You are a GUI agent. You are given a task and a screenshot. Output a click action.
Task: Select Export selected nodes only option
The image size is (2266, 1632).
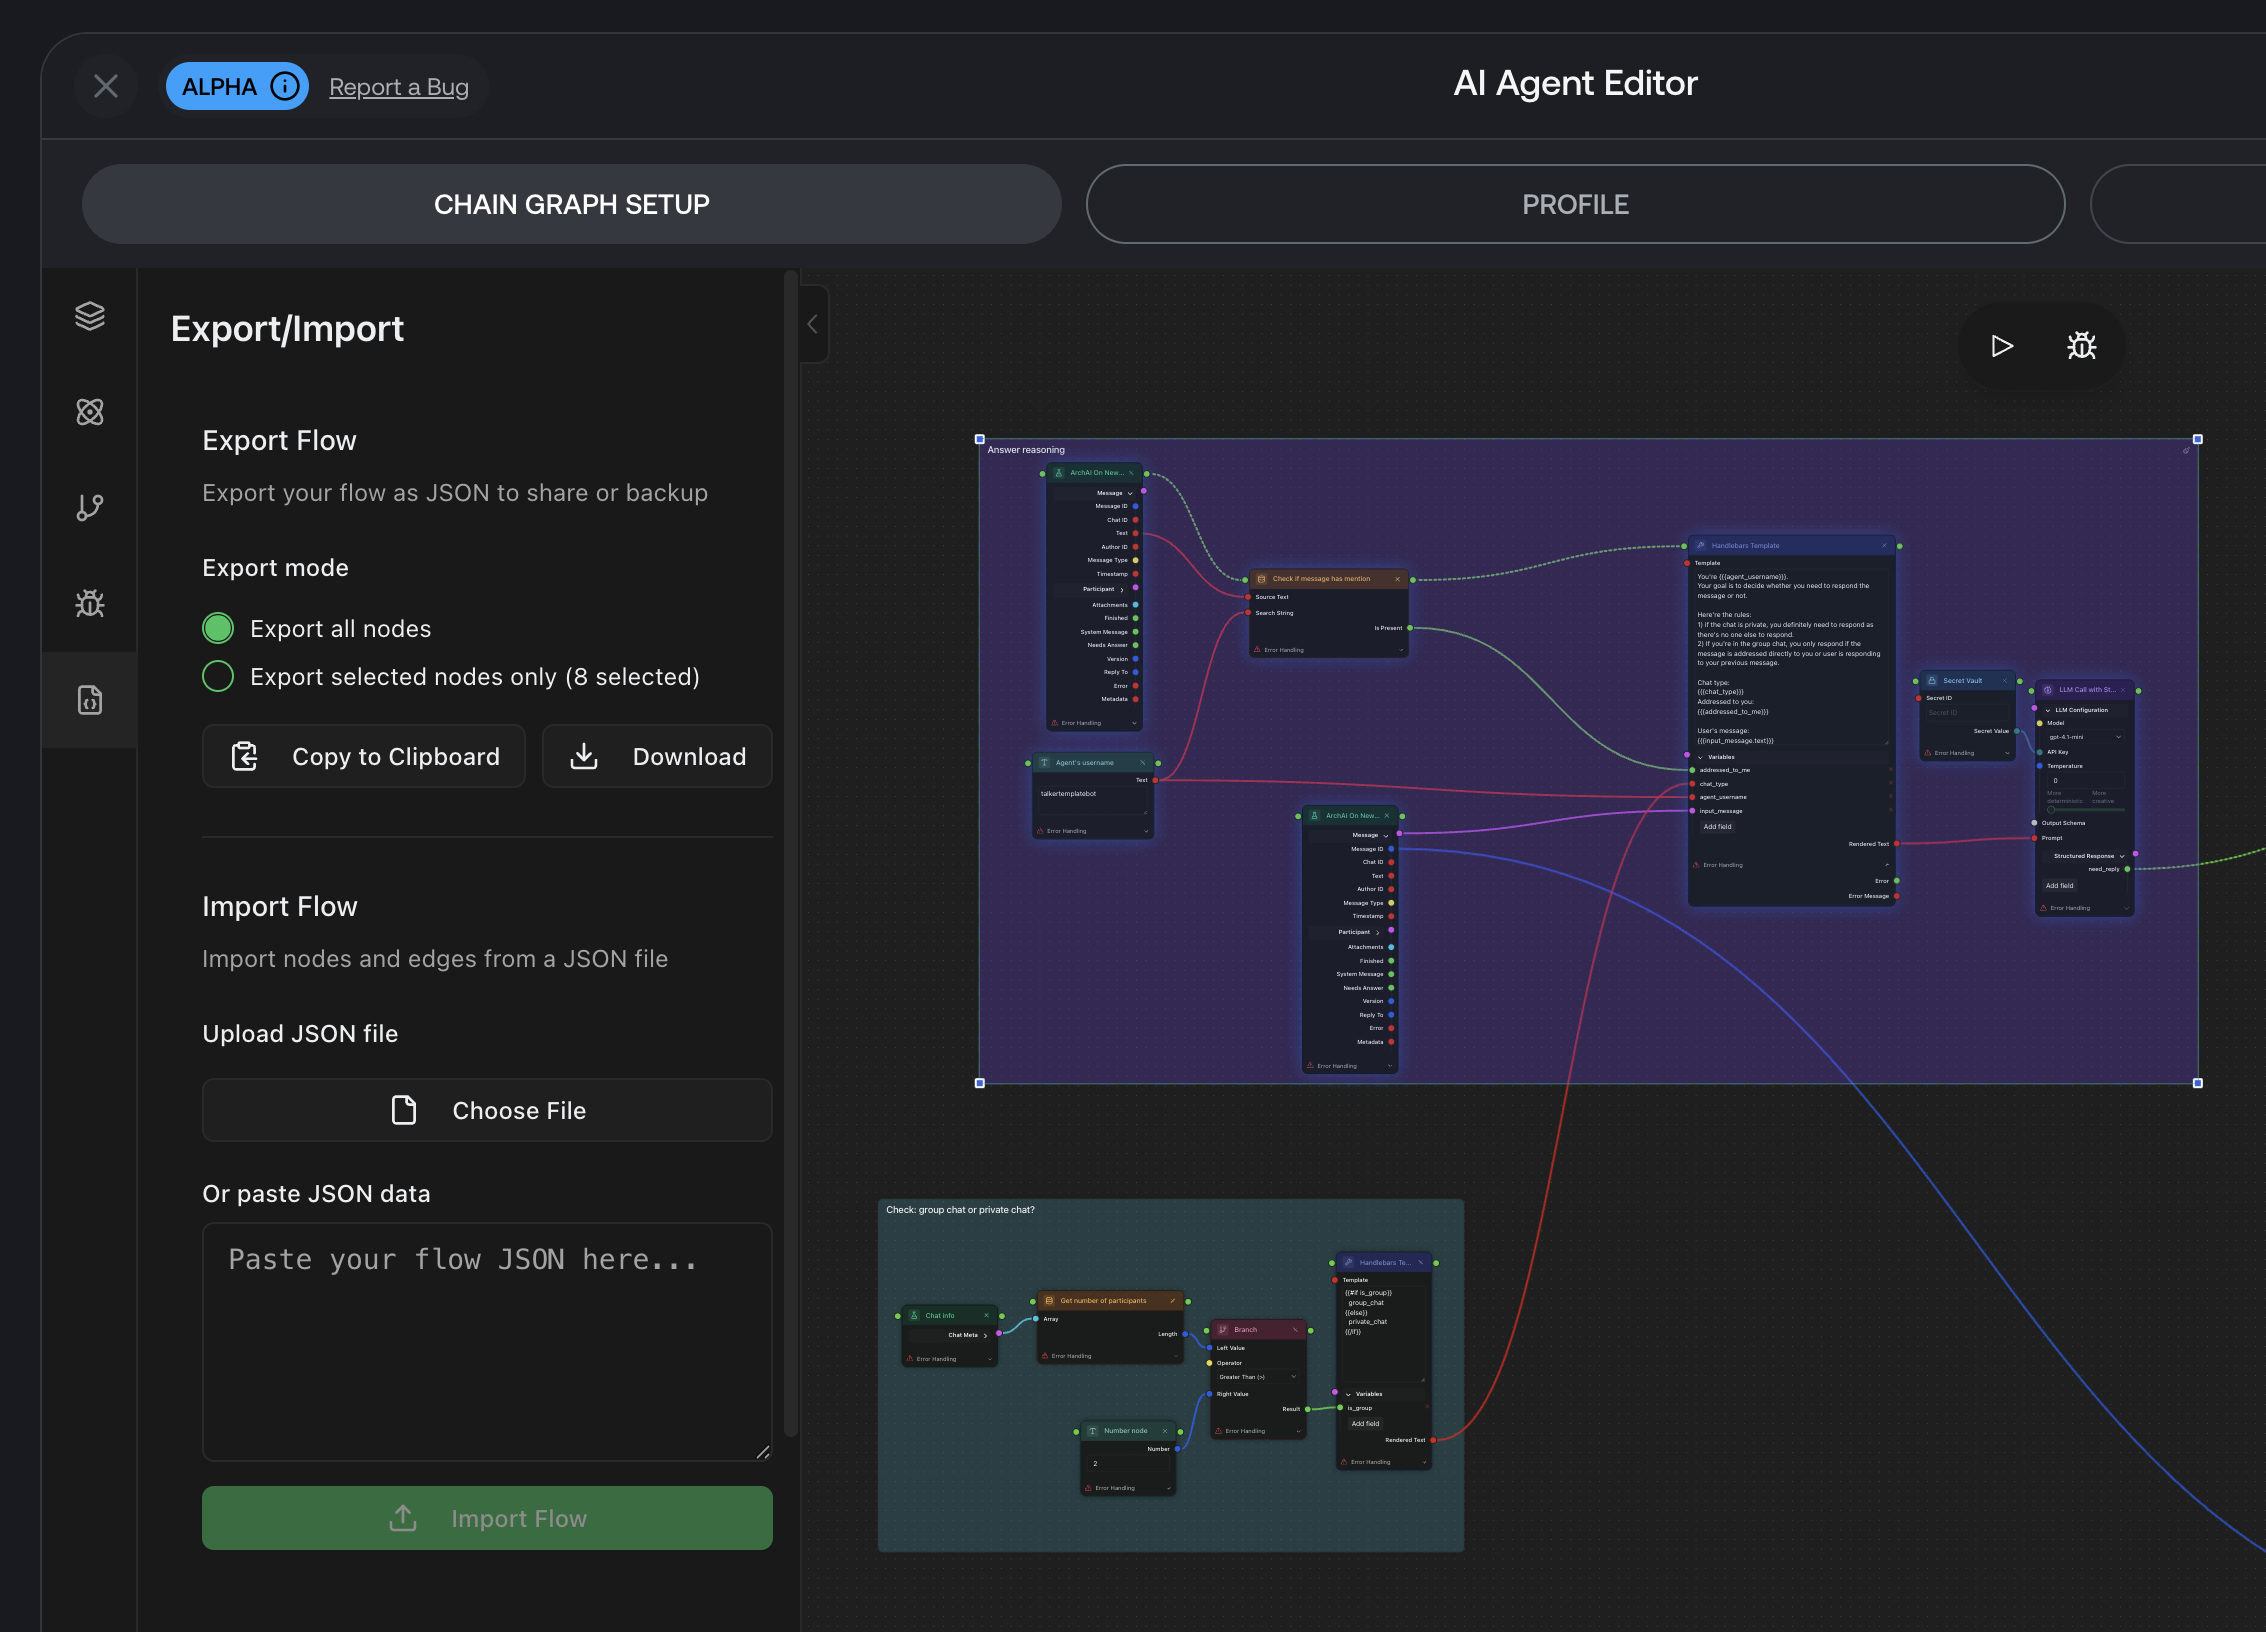[x=218, y=677]
